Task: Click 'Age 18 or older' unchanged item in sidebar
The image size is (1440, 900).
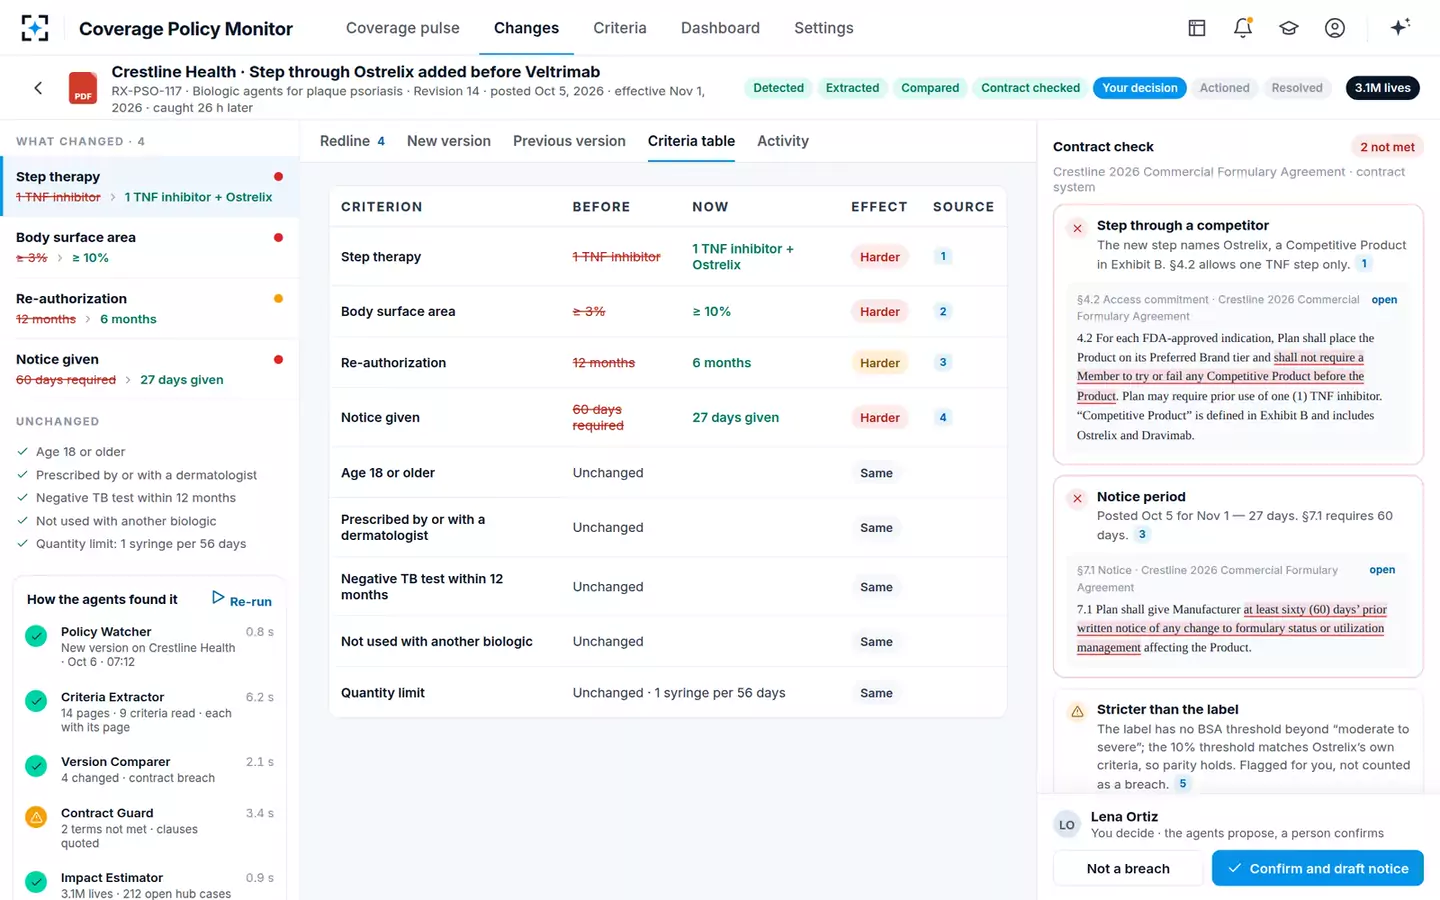Action: tap(80, 452)
